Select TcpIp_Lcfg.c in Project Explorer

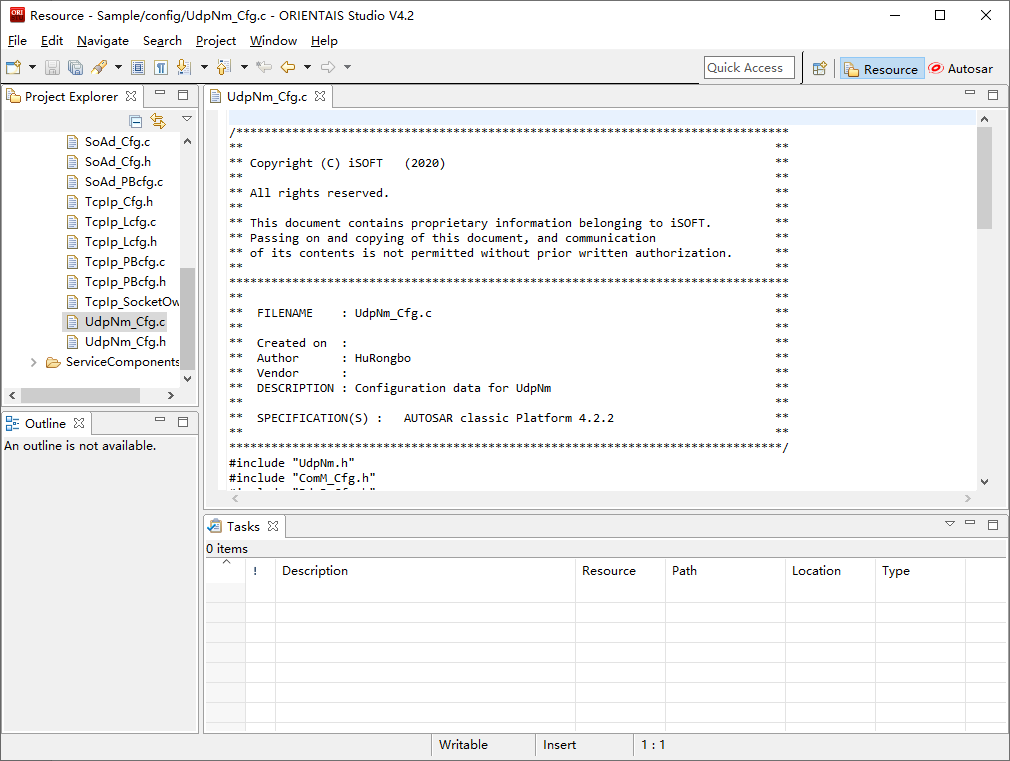(x=120, y=222)
